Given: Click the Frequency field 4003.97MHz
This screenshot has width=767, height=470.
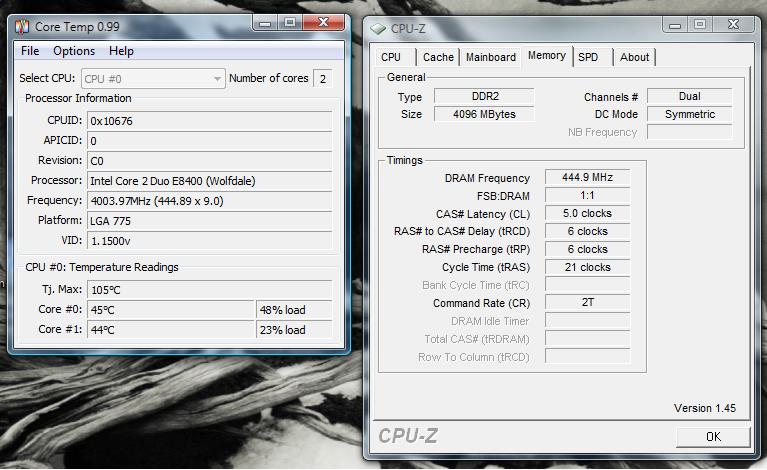Looking at the screenshot, I should pyautogui.click(x=209, y=201).
